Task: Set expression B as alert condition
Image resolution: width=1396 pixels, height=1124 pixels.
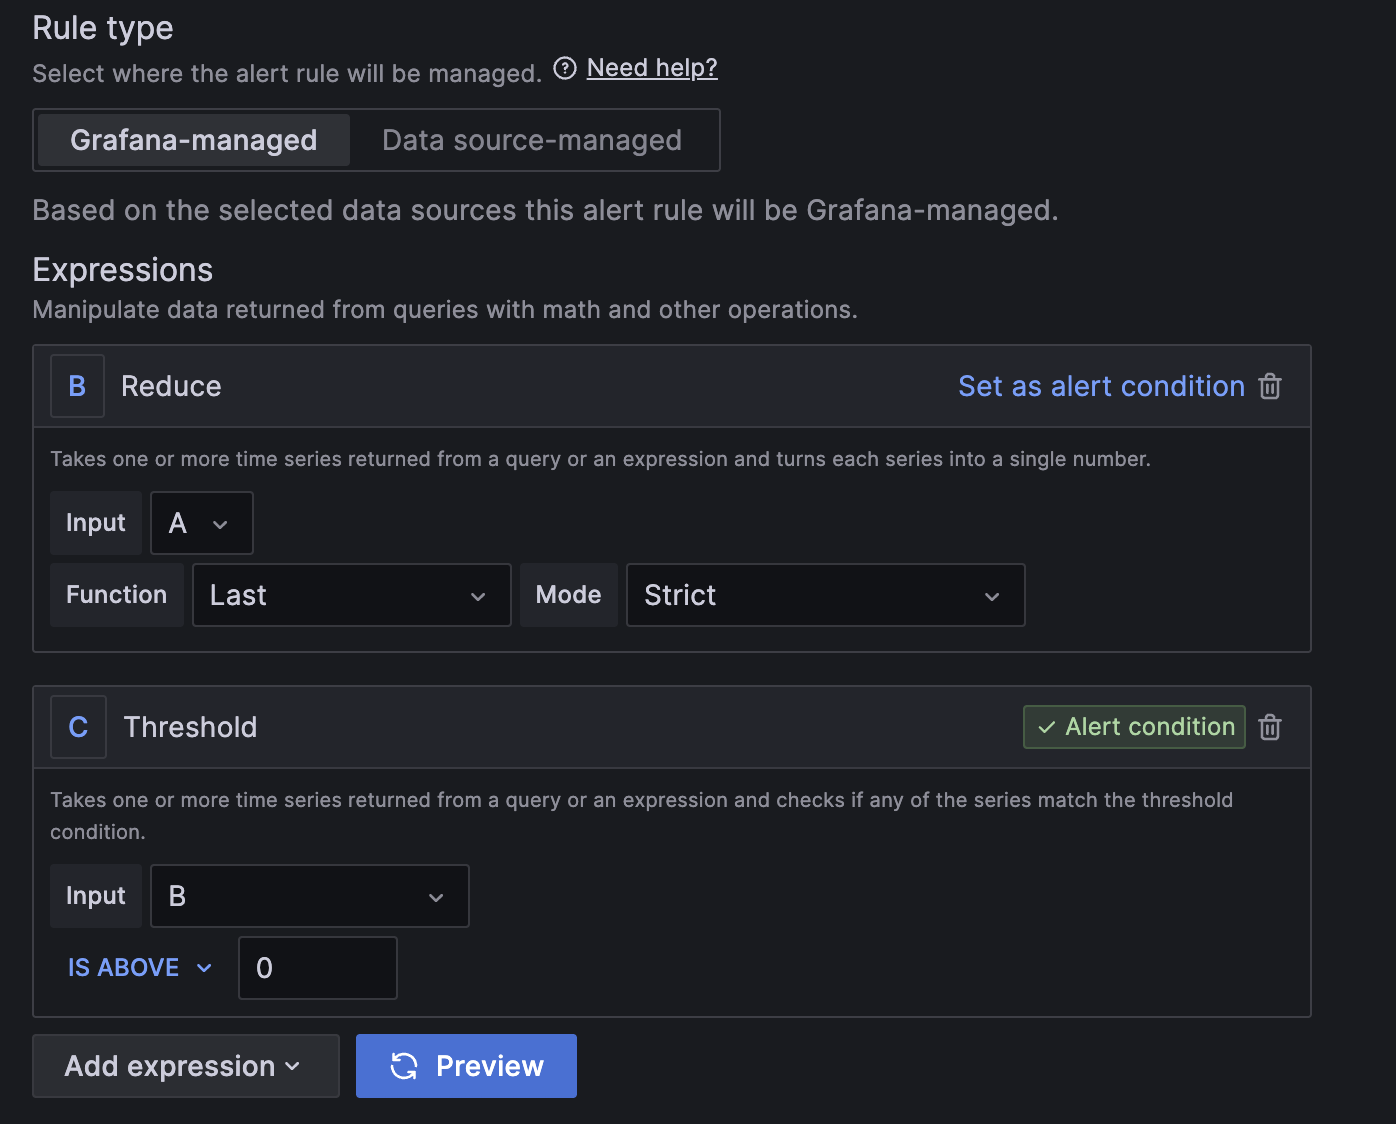Action: pos(1101,386)
